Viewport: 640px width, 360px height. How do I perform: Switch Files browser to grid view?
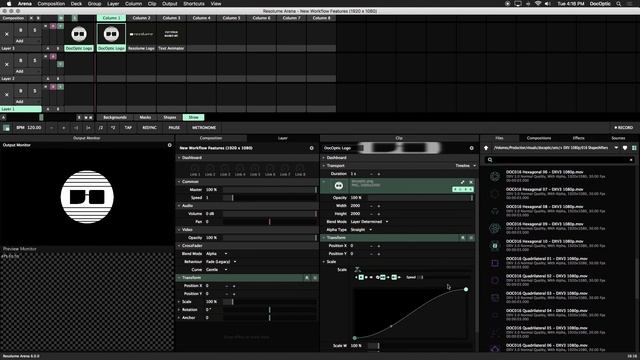click(x=634, y=148)
